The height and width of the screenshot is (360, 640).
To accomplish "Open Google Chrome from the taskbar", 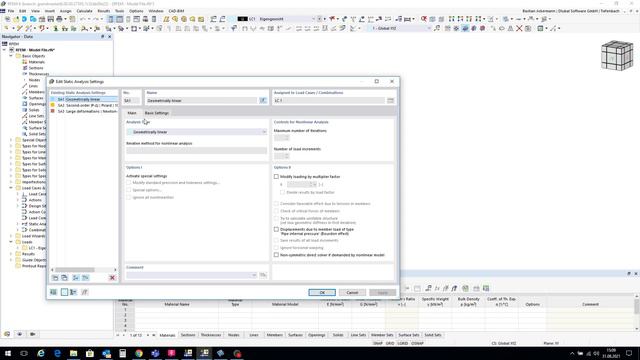I will (x=139, y=353).
